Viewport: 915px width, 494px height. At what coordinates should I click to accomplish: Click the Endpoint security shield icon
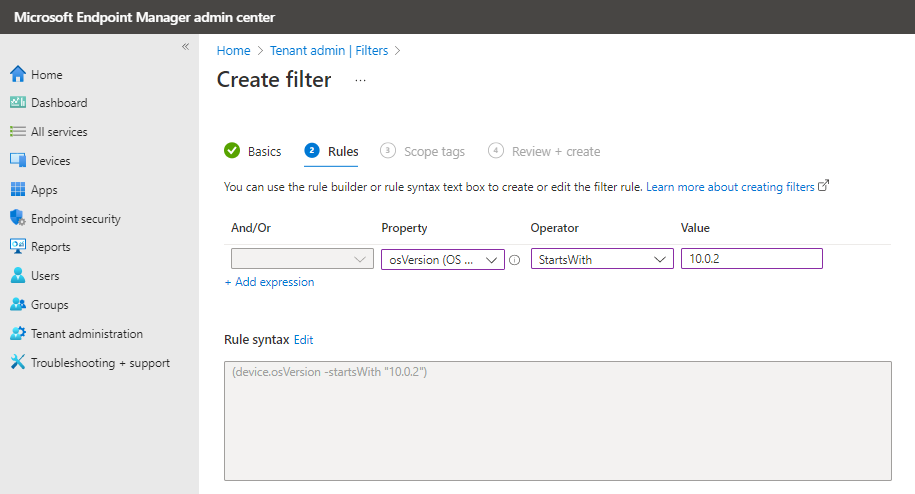click(x=18, y=218)
